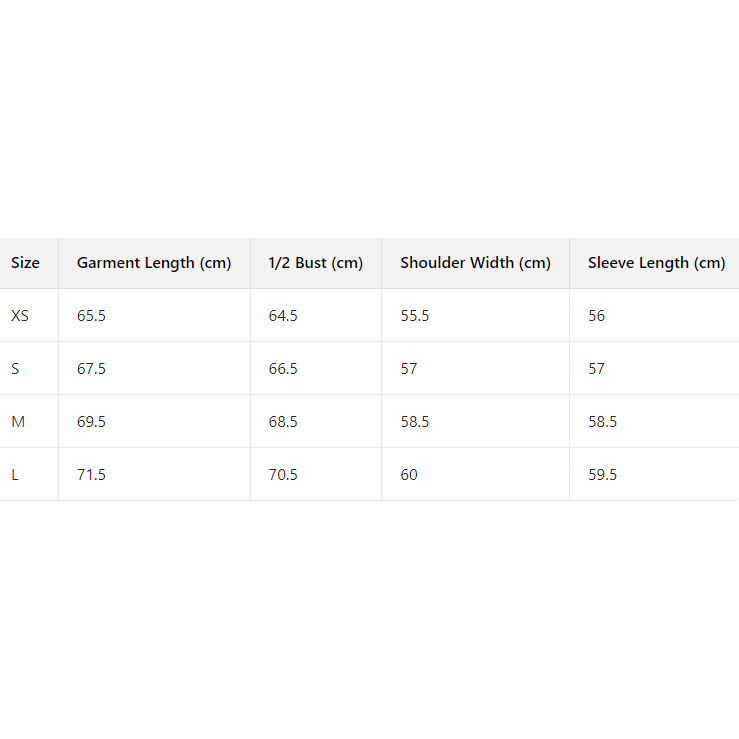The image size is (739, 739).
Task: Click L garment length value 71.5
Action: click(91, 475)
